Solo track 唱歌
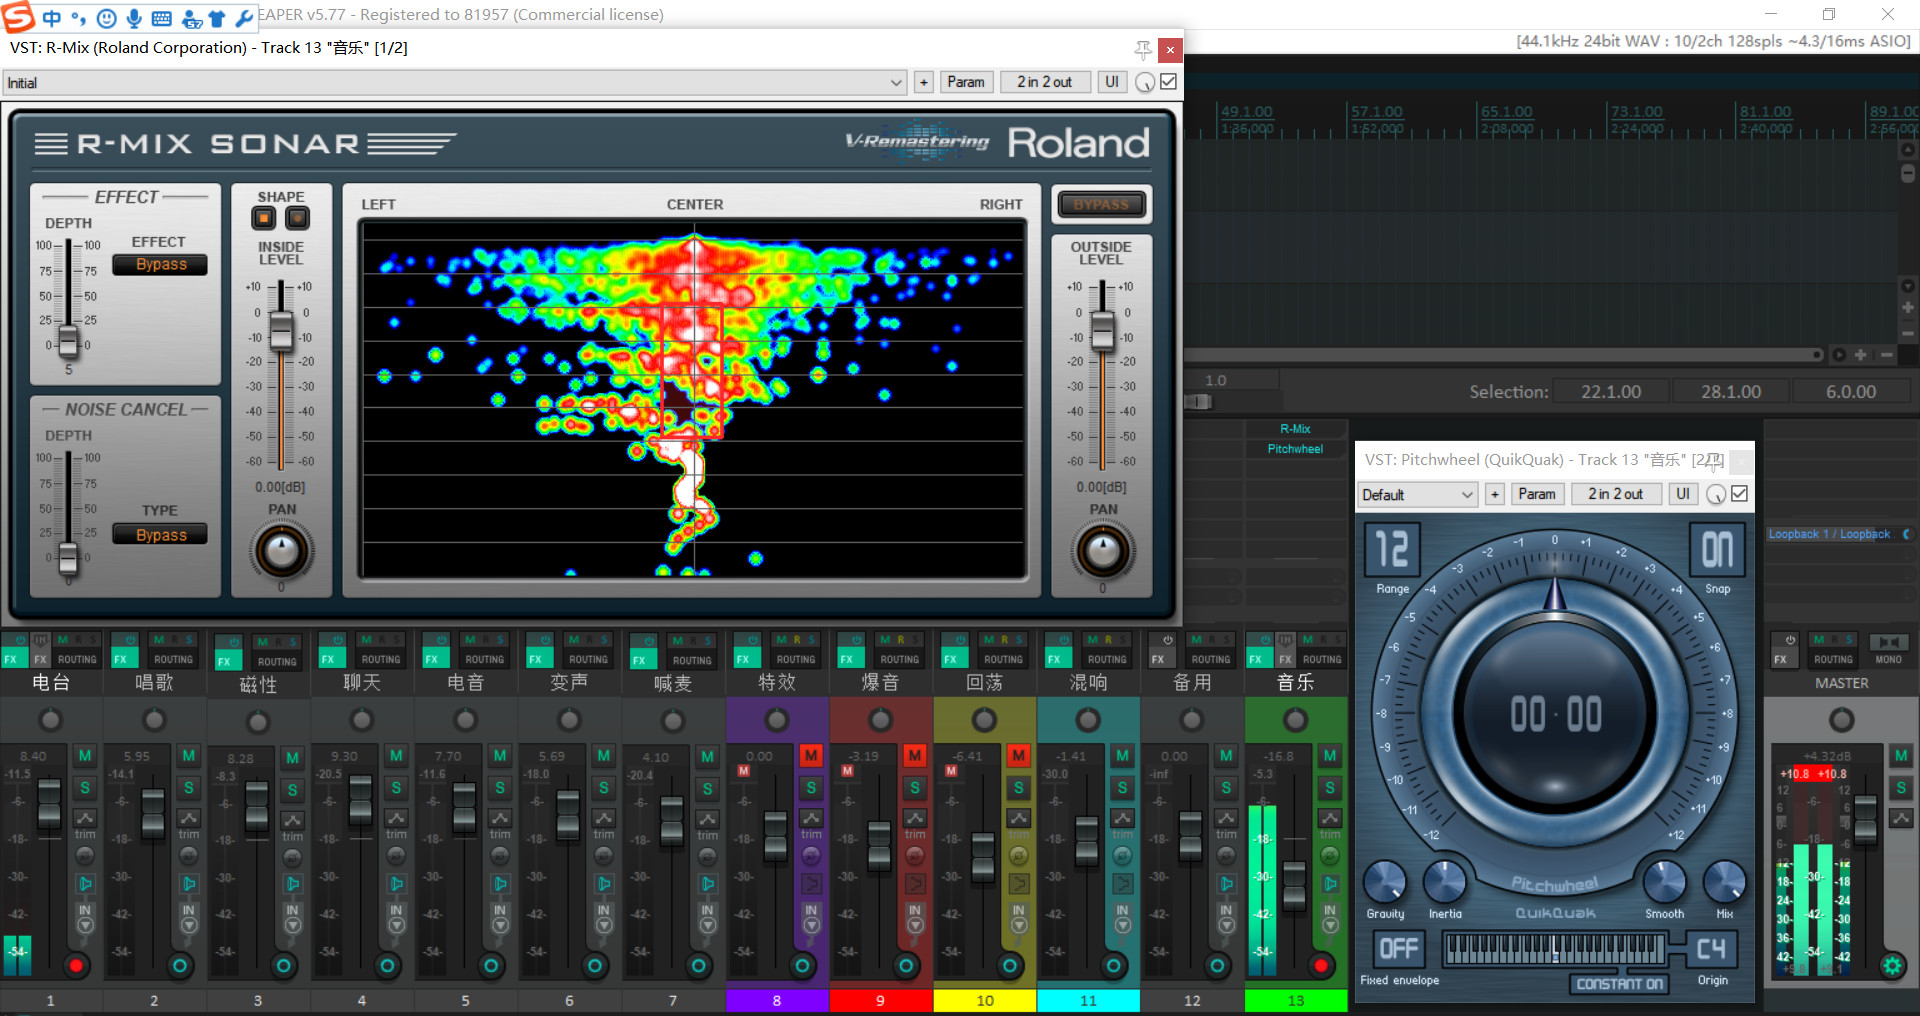Image resolution: width=1920 pixels, height=1016 pixels. point(189,788)
